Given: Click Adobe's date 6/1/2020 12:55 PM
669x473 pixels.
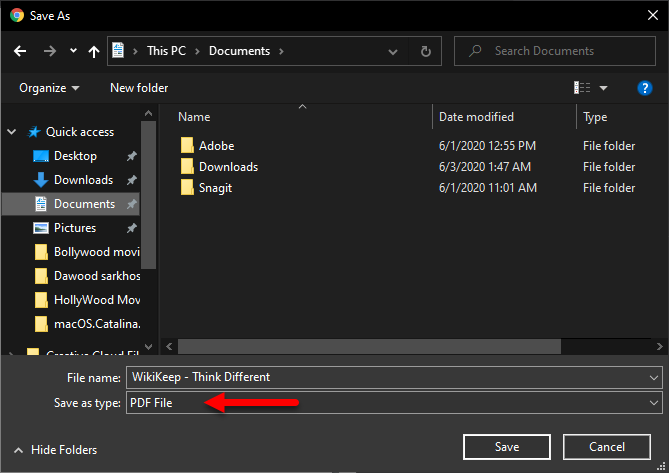Looking at the screenshot, I should 487,146.
